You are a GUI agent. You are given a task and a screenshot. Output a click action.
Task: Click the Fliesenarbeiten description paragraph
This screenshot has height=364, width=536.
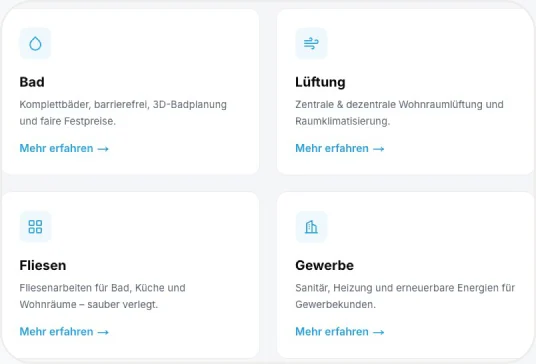pyautogui.click(x=103, y=296)
